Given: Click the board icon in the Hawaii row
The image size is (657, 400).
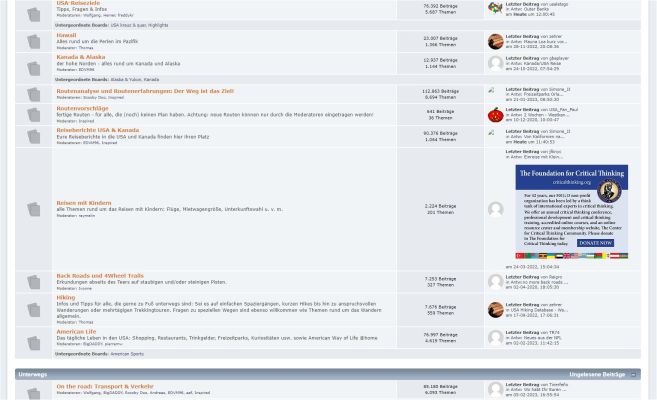Looking at the screenshot, I should (x=34, y=42).
